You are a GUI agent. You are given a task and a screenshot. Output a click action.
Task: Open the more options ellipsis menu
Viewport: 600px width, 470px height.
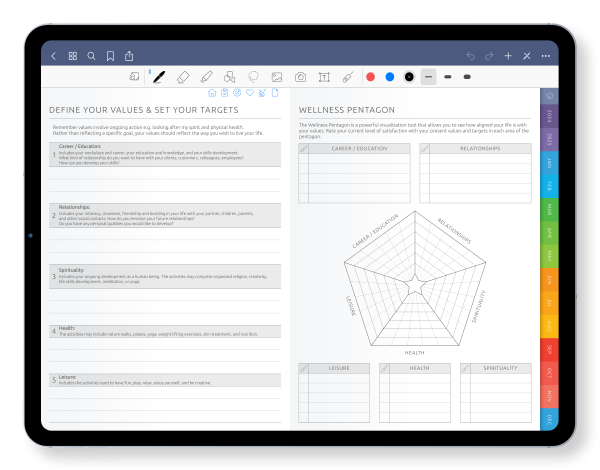click(x=546, y=56)
